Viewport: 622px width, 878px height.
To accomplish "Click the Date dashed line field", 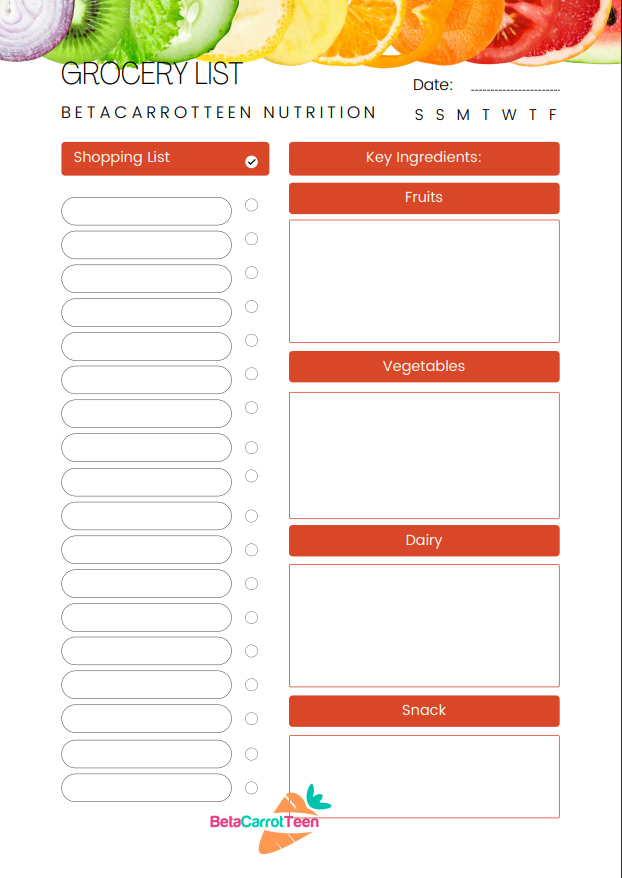I will tap(515, 90).
